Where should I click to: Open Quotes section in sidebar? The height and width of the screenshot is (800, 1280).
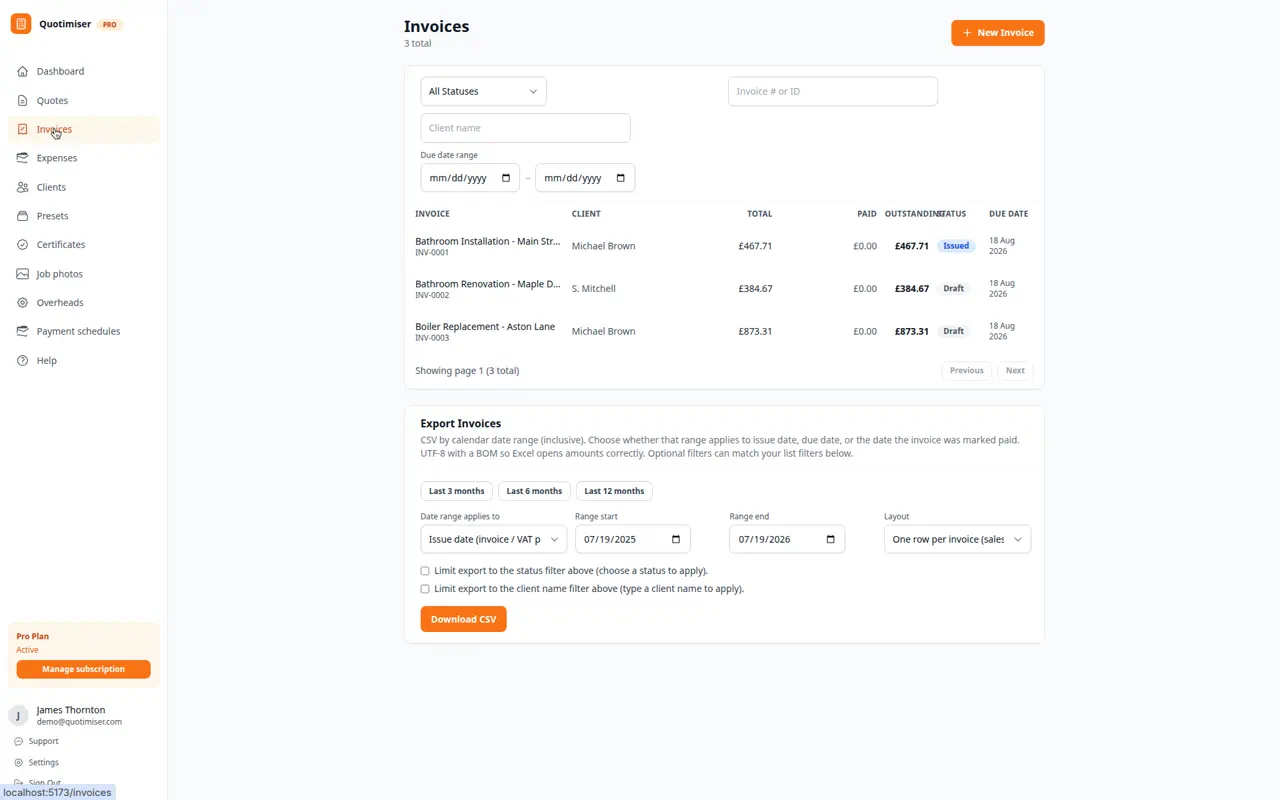click(83, 100)
